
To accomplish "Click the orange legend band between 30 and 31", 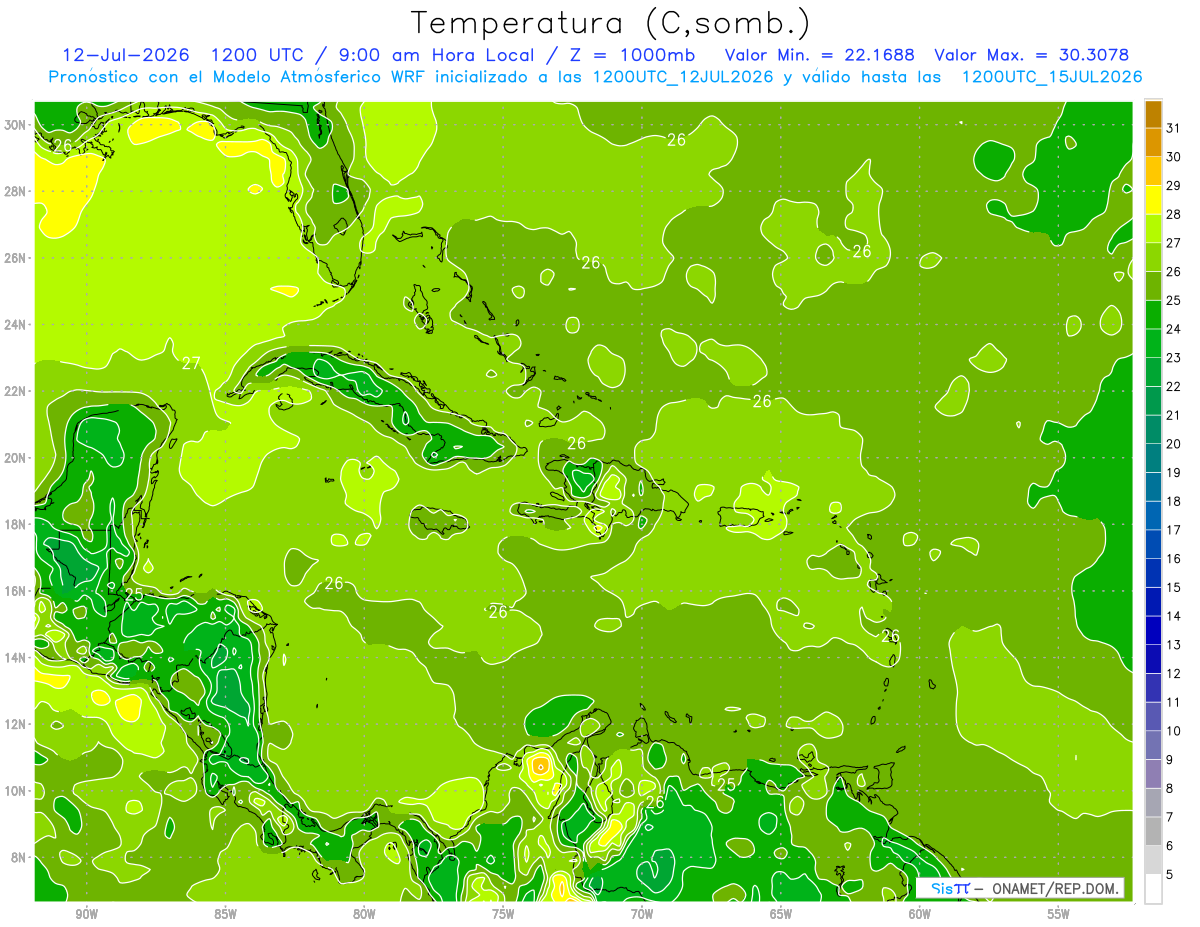I will pos(1153,142).
